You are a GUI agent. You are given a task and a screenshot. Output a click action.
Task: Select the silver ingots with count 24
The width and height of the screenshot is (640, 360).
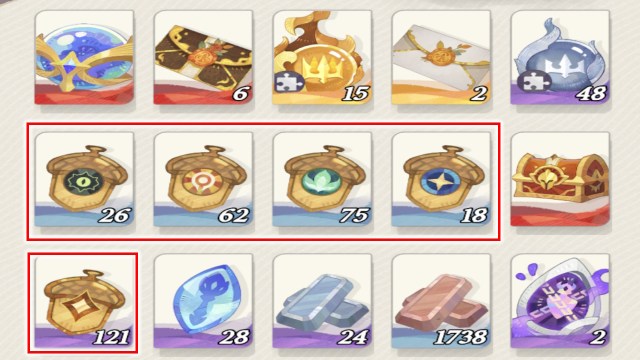pos(322,302)
